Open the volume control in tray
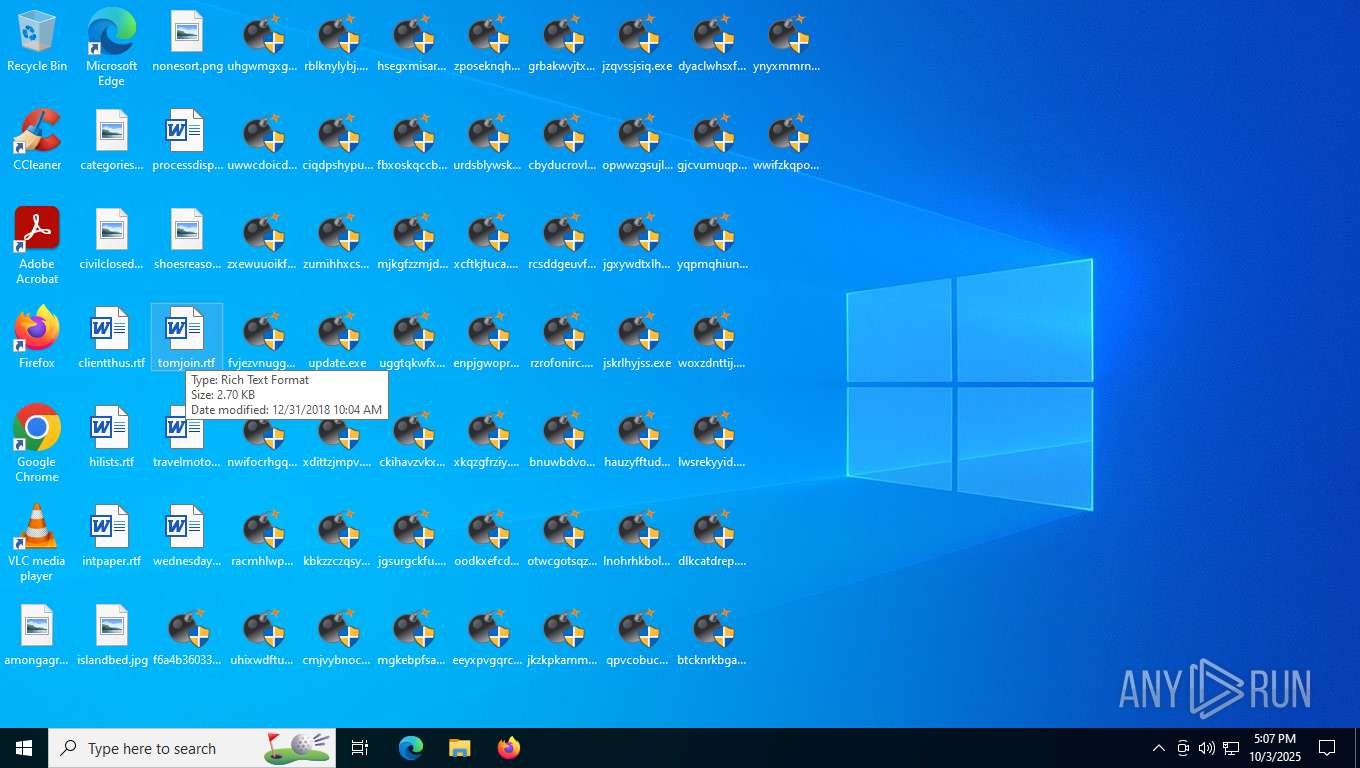This screenshot has height=768, width=1360. click(x=1206, y=748)
